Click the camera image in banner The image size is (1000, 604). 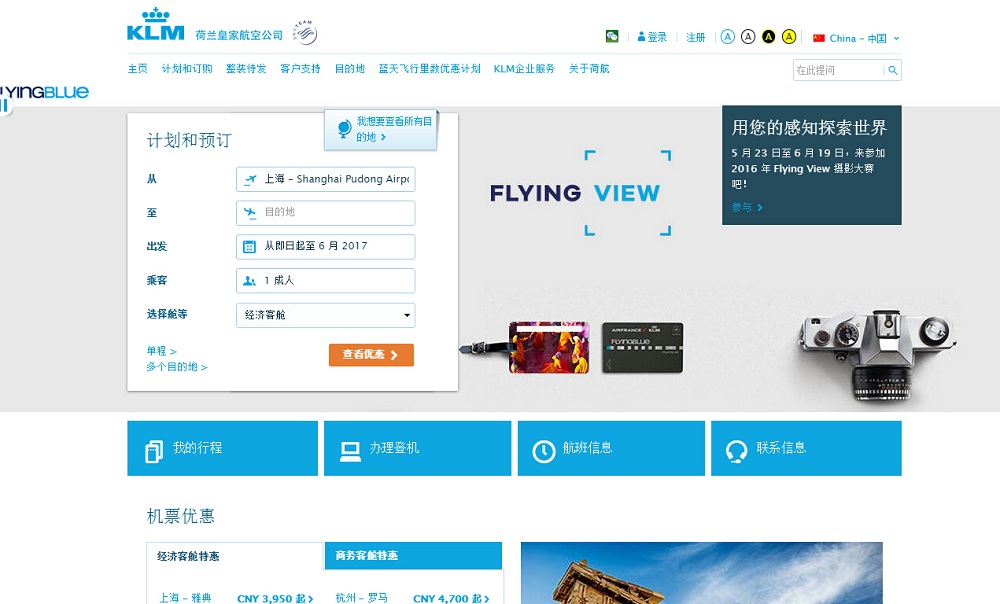877,355
